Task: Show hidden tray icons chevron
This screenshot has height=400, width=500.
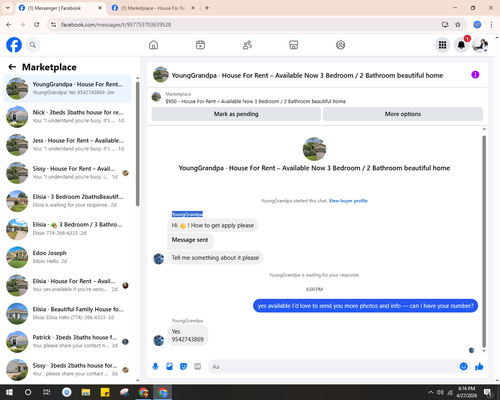Action: (x=431, y=392)
